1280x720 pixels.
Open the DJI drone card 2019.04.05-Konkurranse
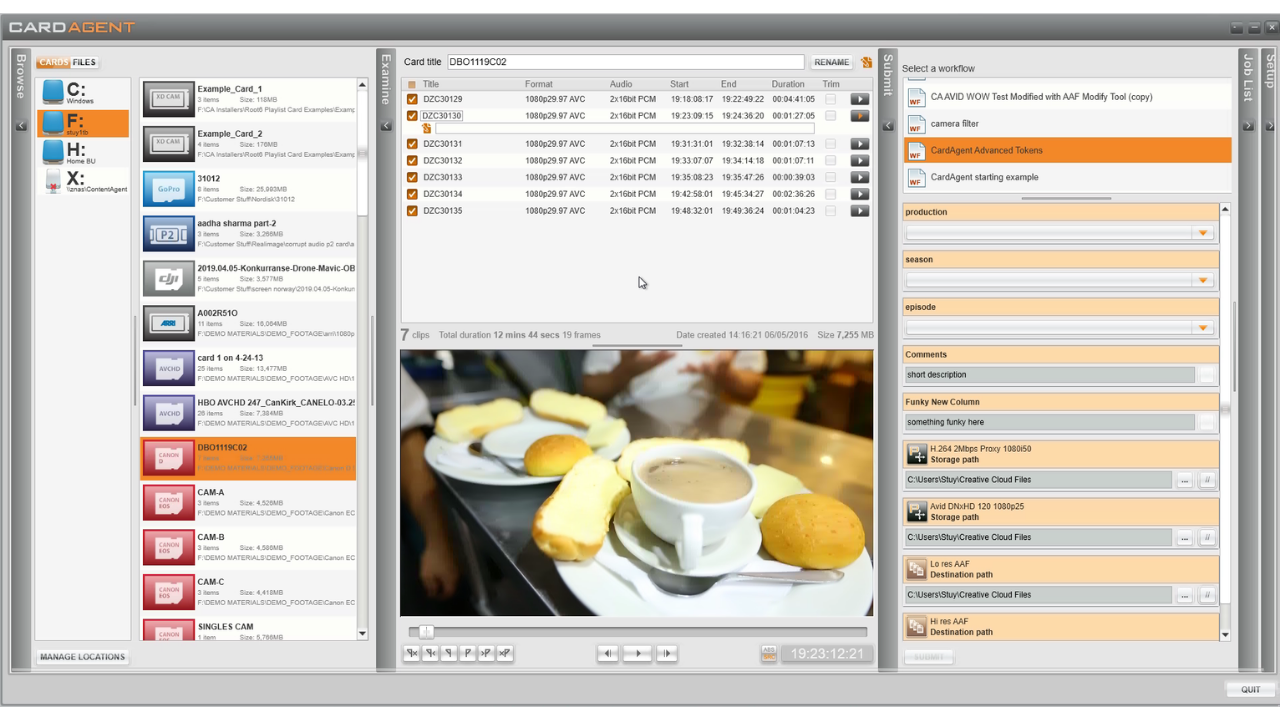pyautogui.click(x=249, y=278)
